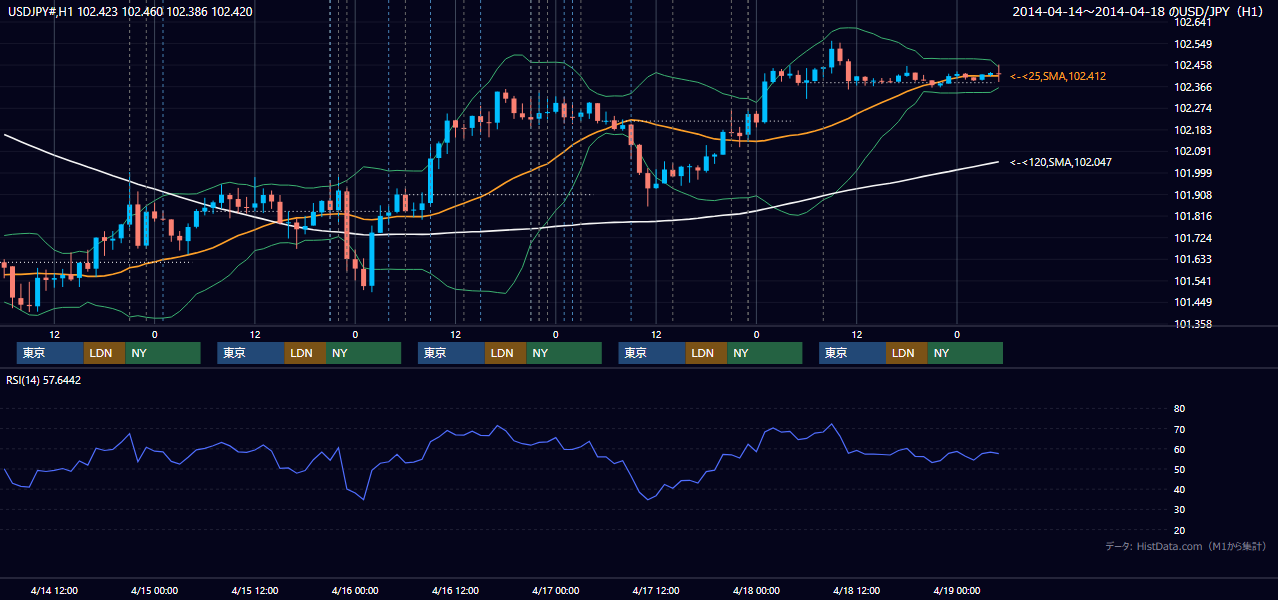Select the 4/15 12:00 time axis label
Image resolution: width=1278 pixels, height=600 pixels.
click(254, 590)
